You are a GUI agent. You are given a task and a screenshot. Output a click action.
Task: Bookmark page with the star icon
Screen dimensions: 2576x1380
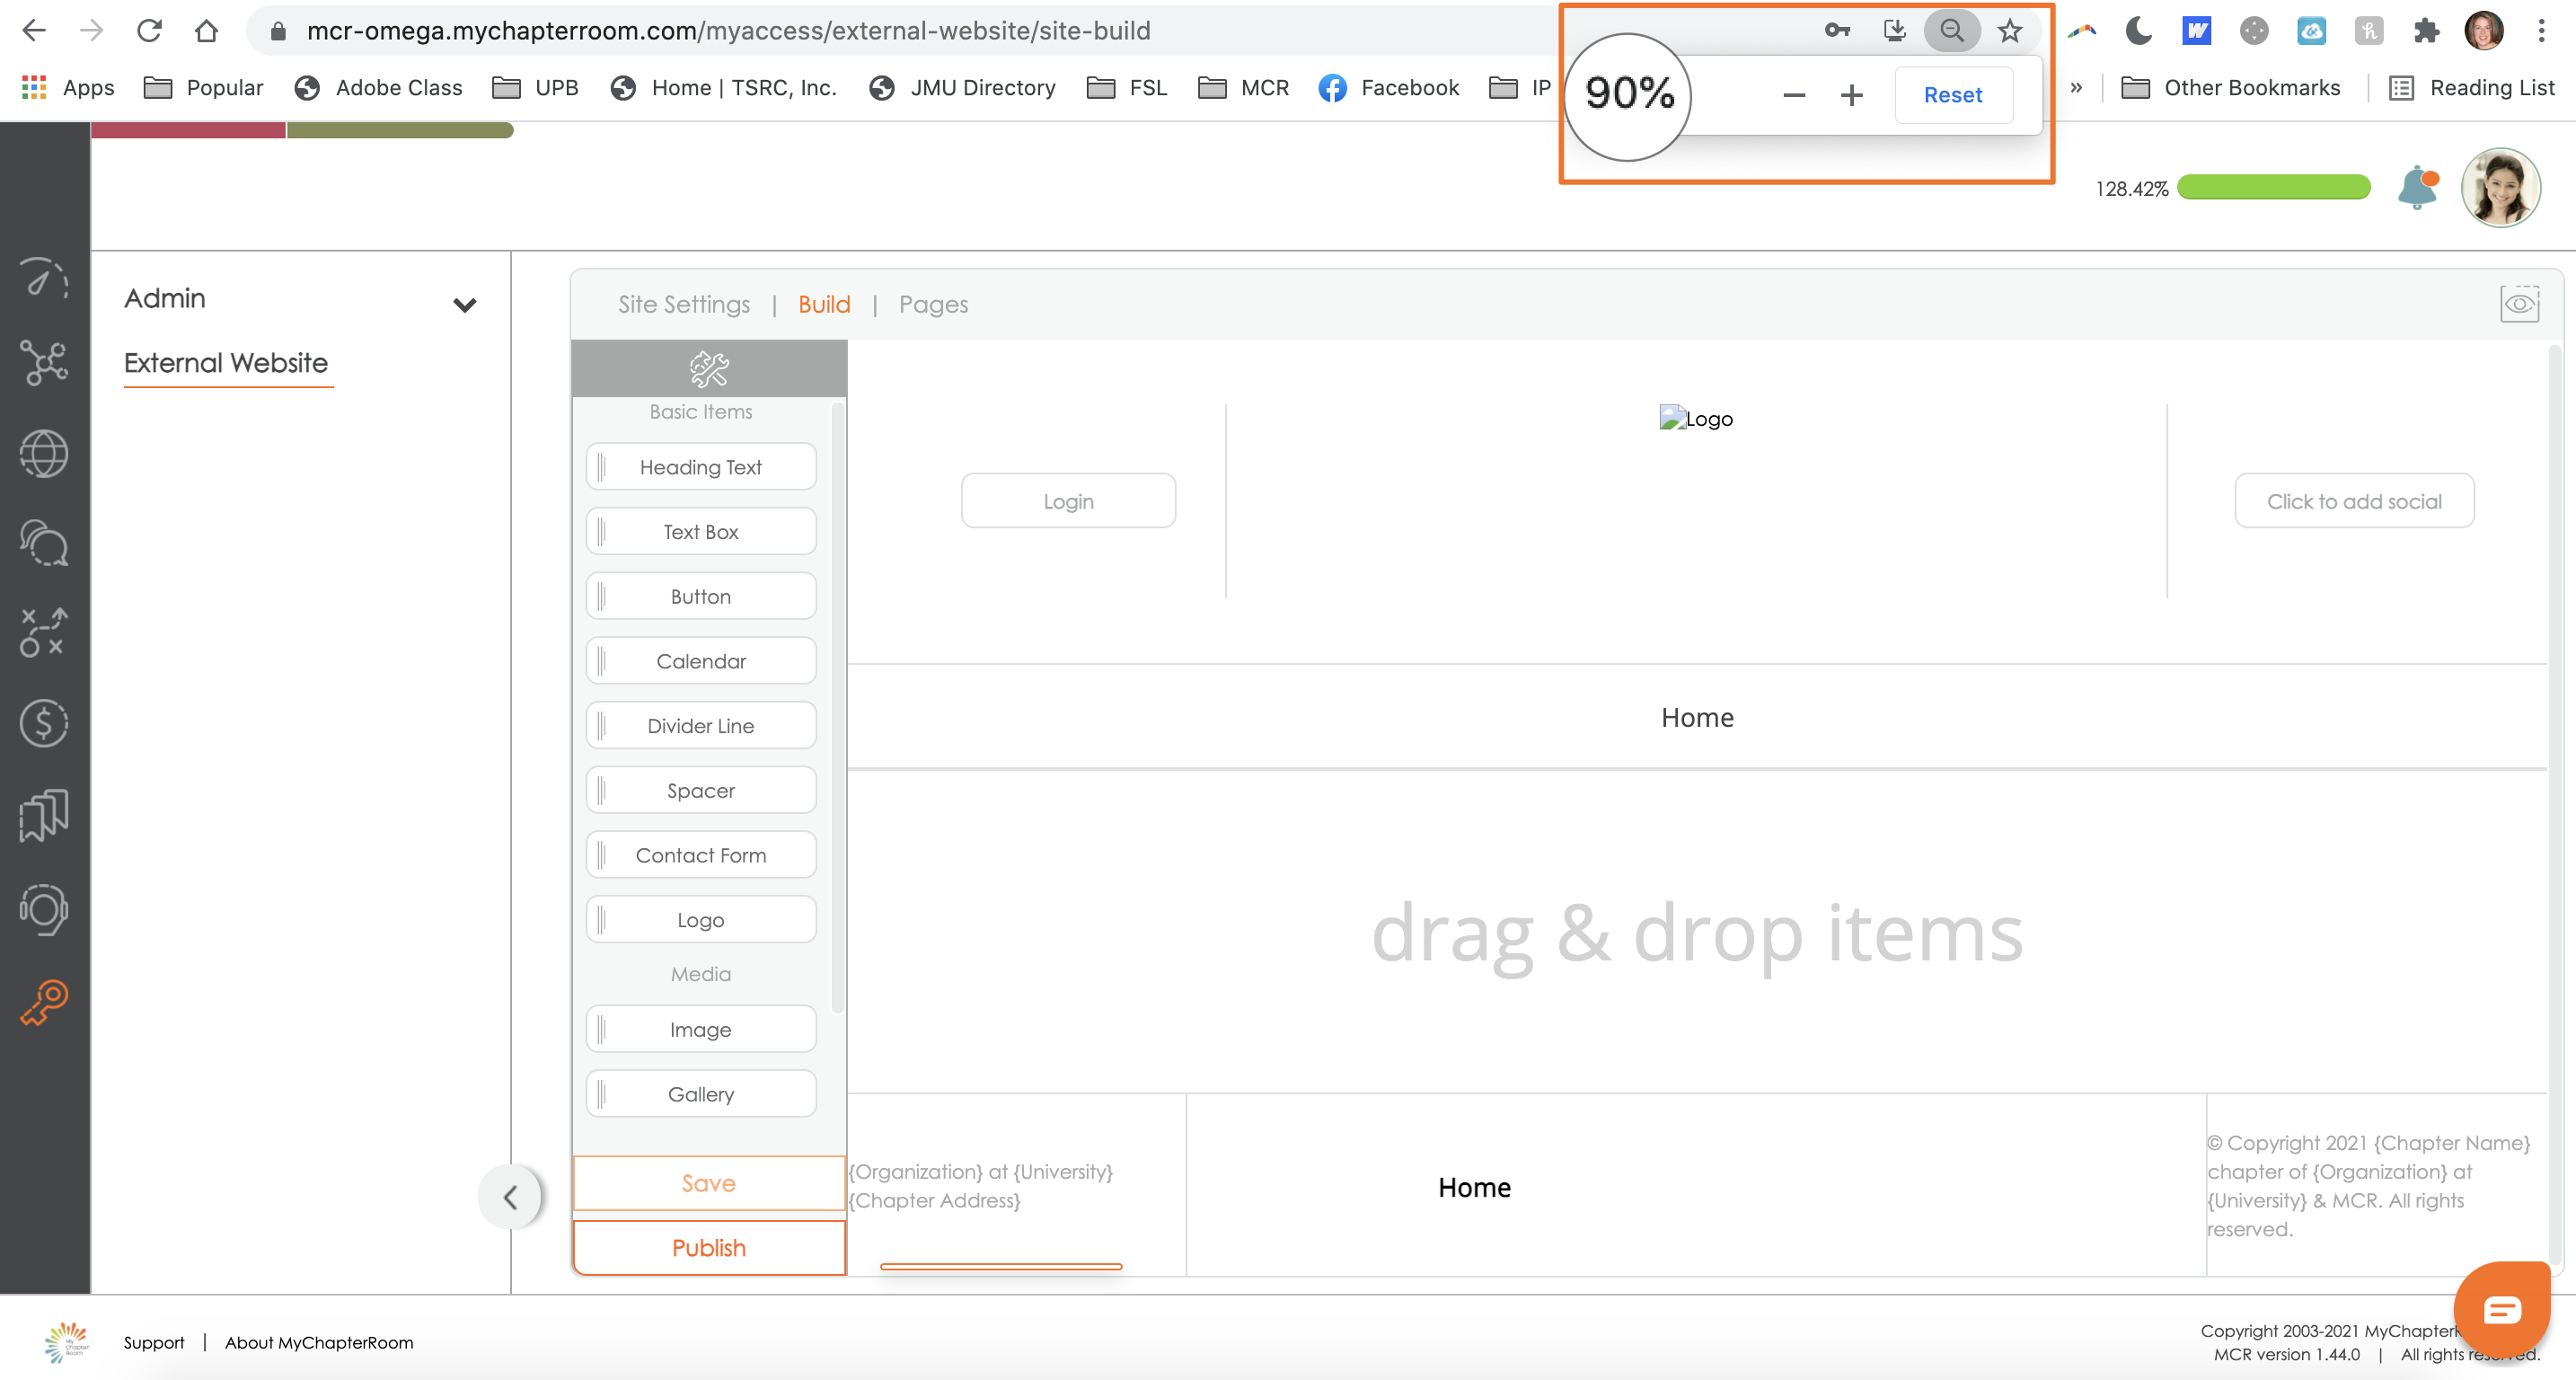pos(2010,31)
